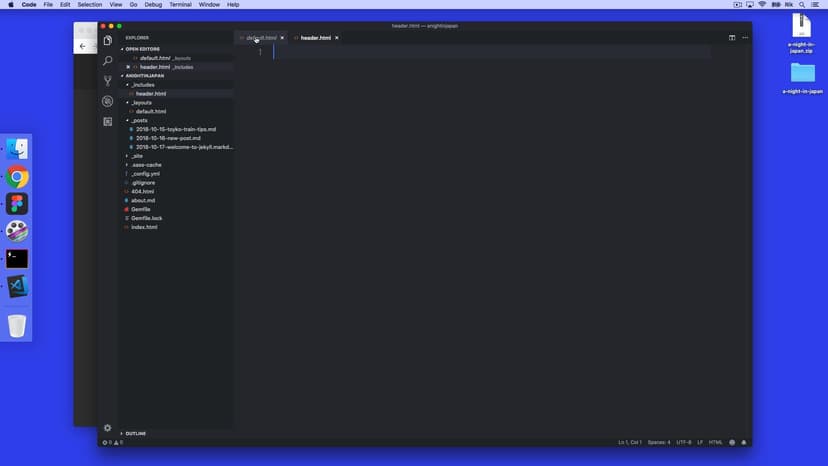Close the header.html editor tab

tap(337, 38)
